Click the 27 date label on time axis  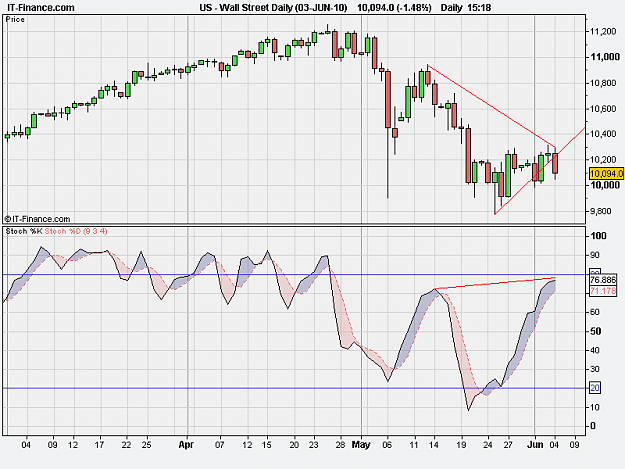(507, 445)
